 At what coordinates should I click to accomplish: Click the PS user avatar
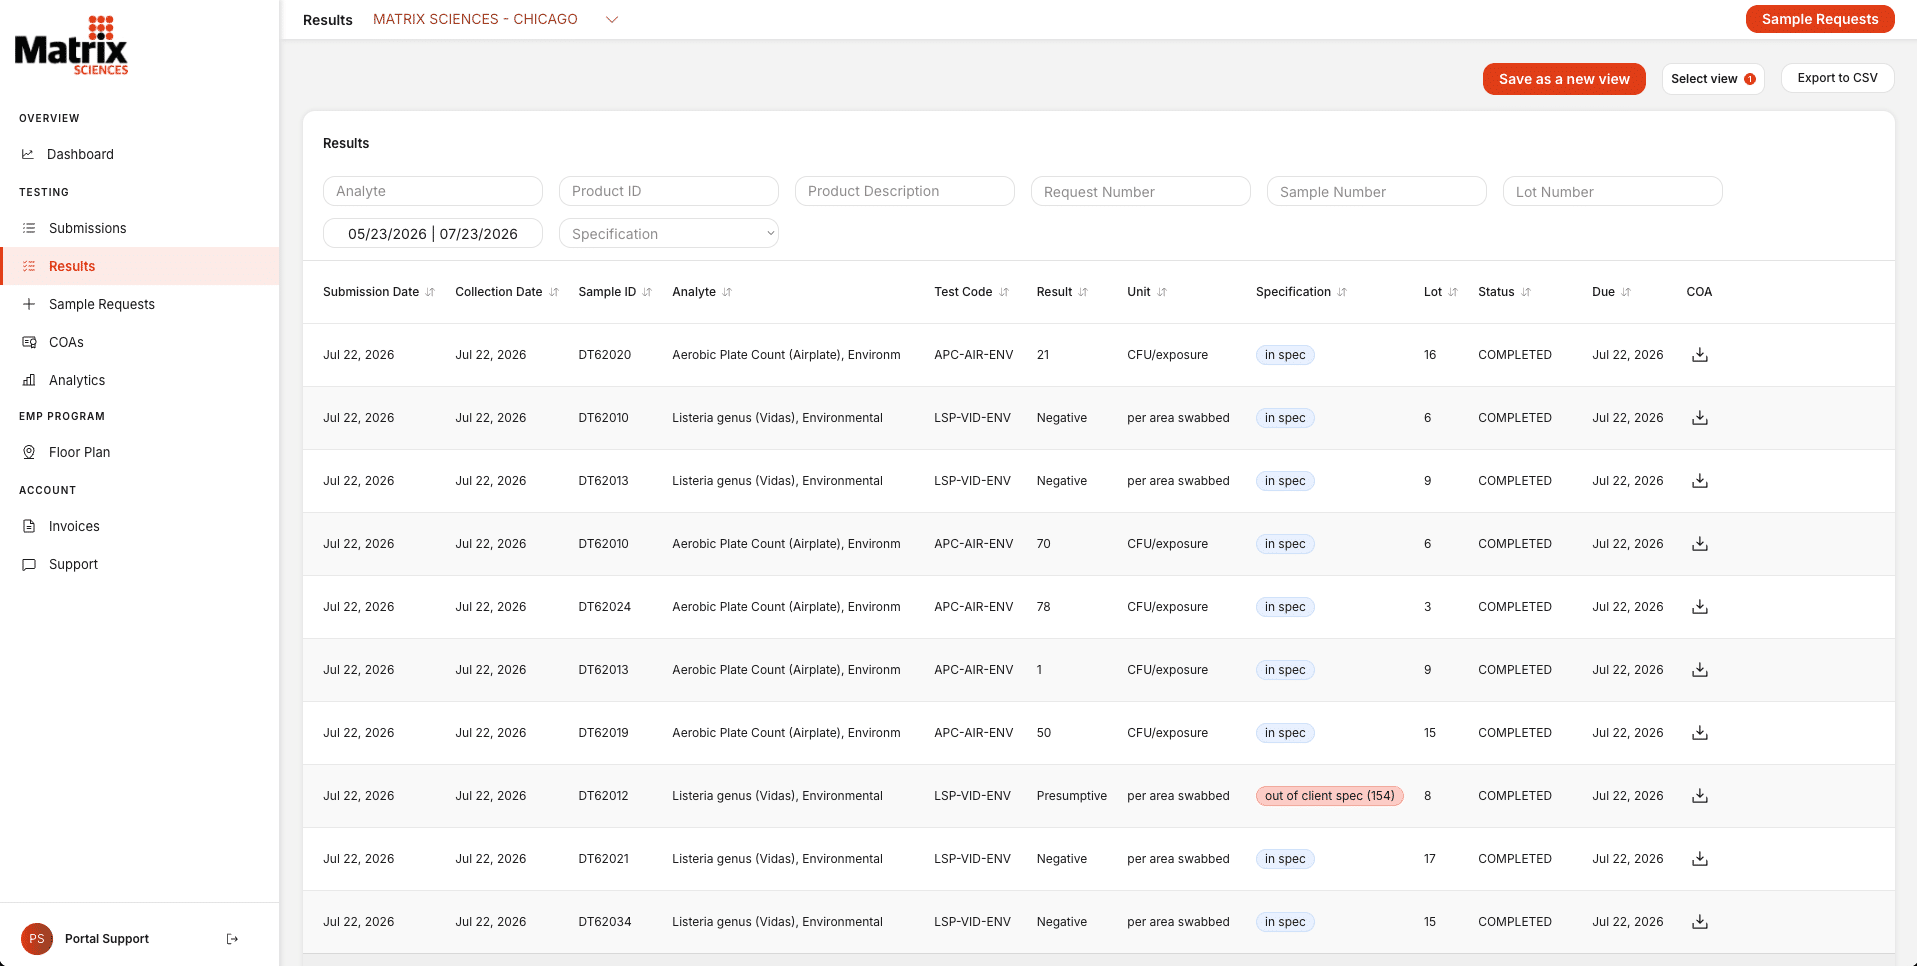pos(37,939)
